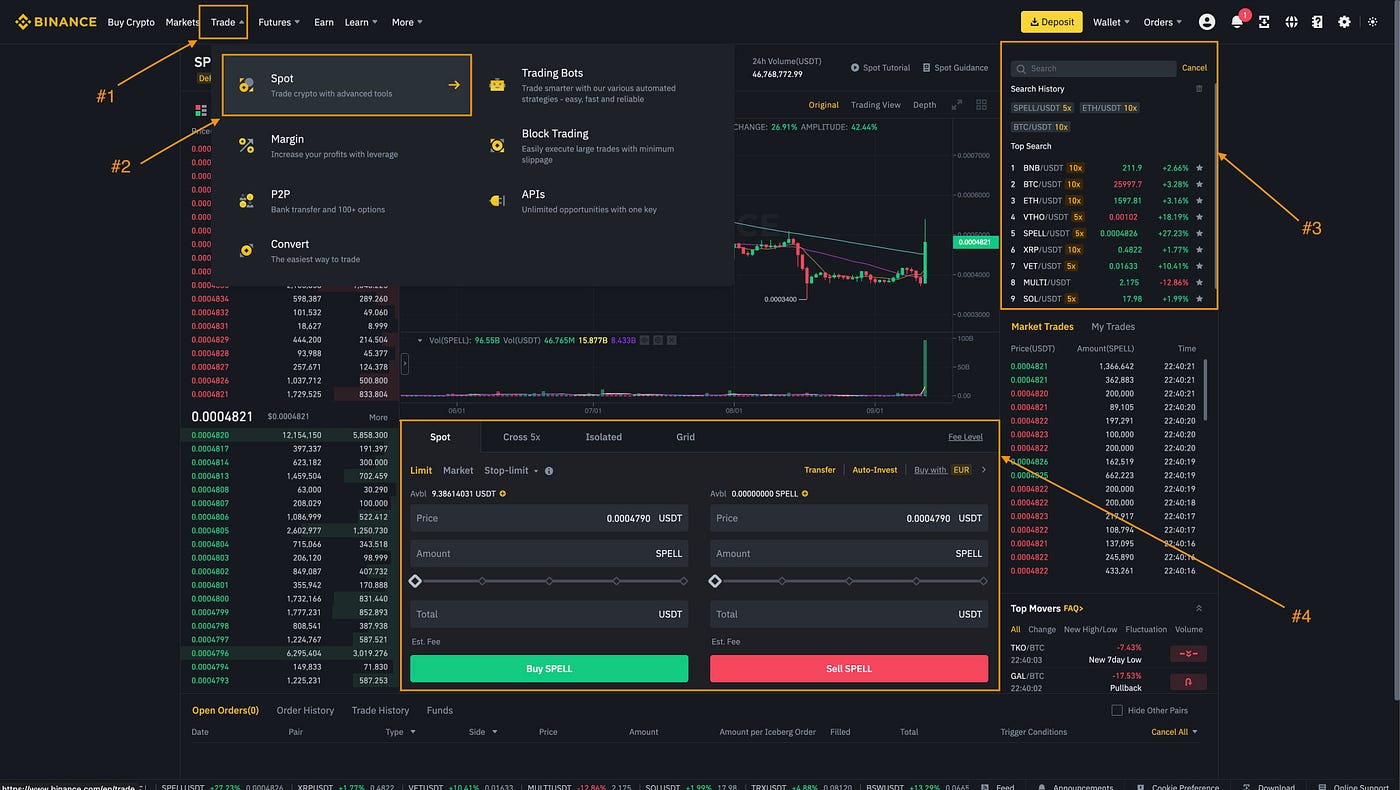Viewport: 1400px width, 790px height.
Task: Expand the More dropdown menu
Action: pos(407,22)
